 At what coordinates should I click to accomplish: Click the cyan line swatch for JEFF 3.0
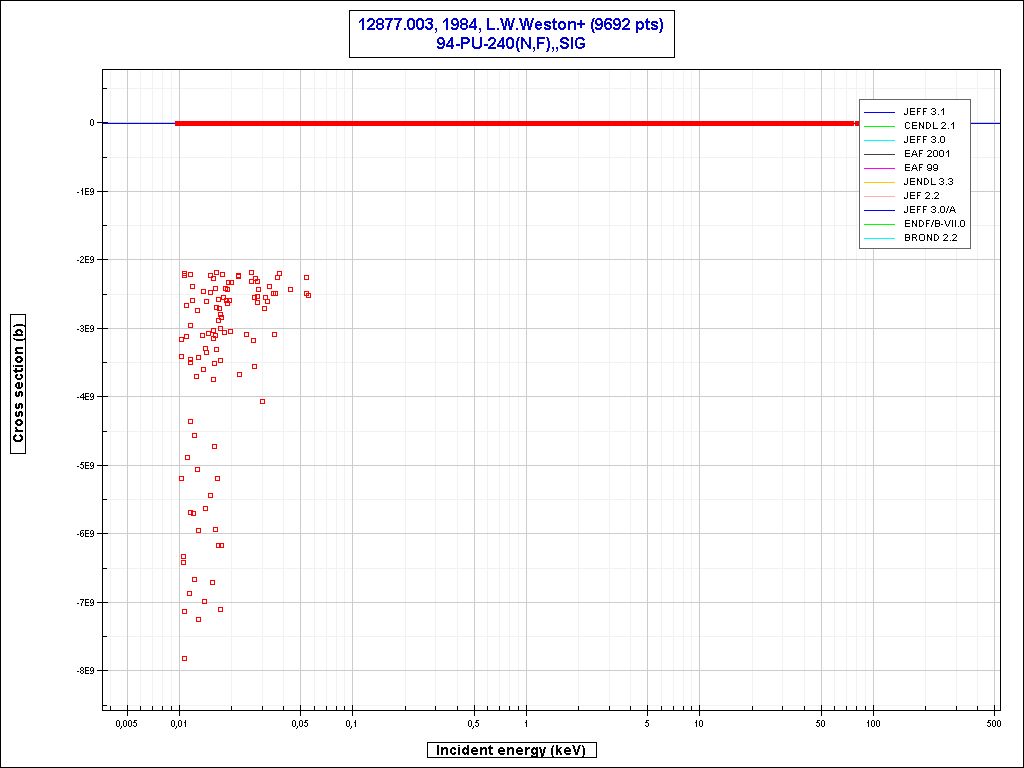click(x=880, y=139)
